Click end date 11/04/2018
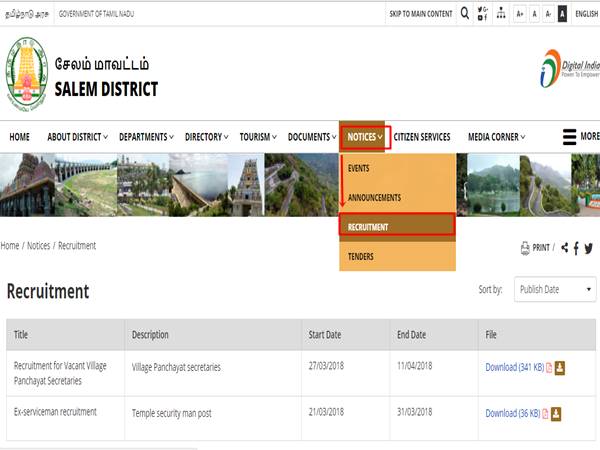The height and width of the screenshot is (450, 600). 414,366
